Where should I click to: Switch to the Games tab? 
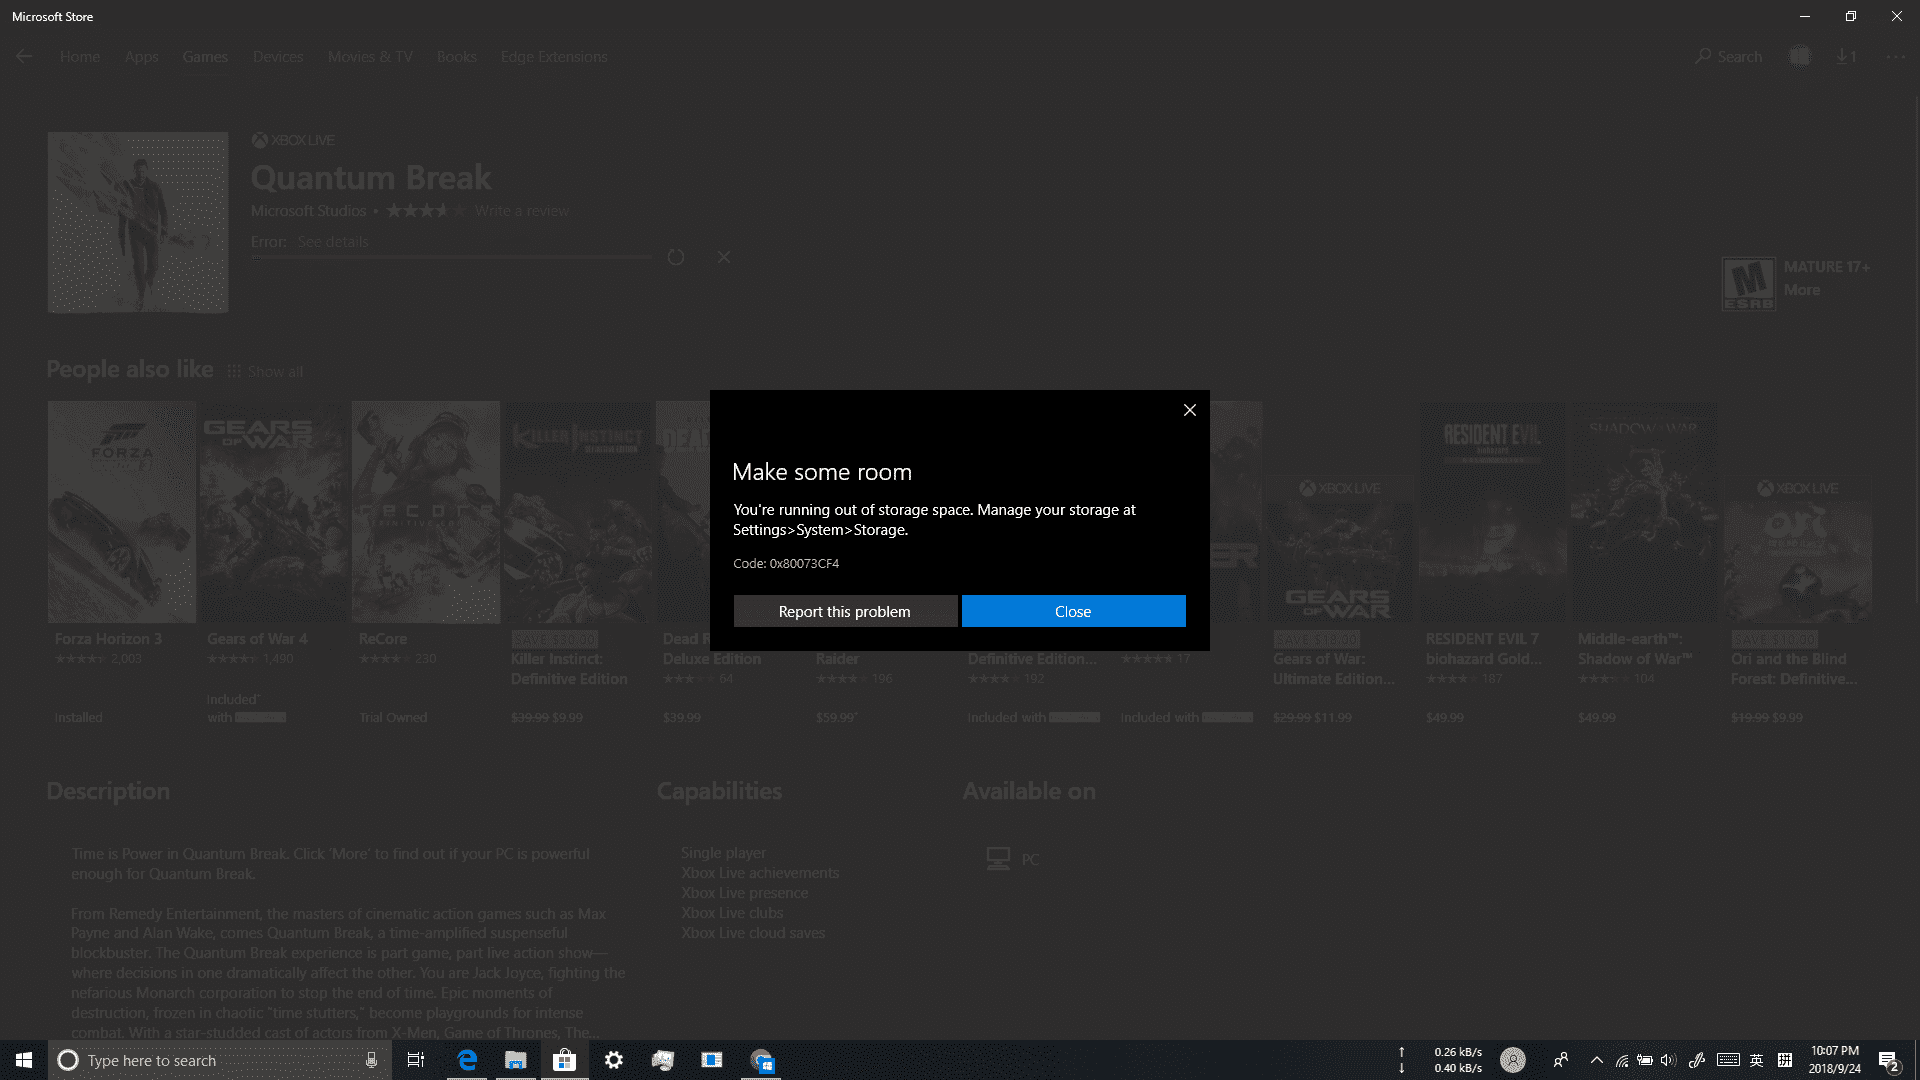205,57
